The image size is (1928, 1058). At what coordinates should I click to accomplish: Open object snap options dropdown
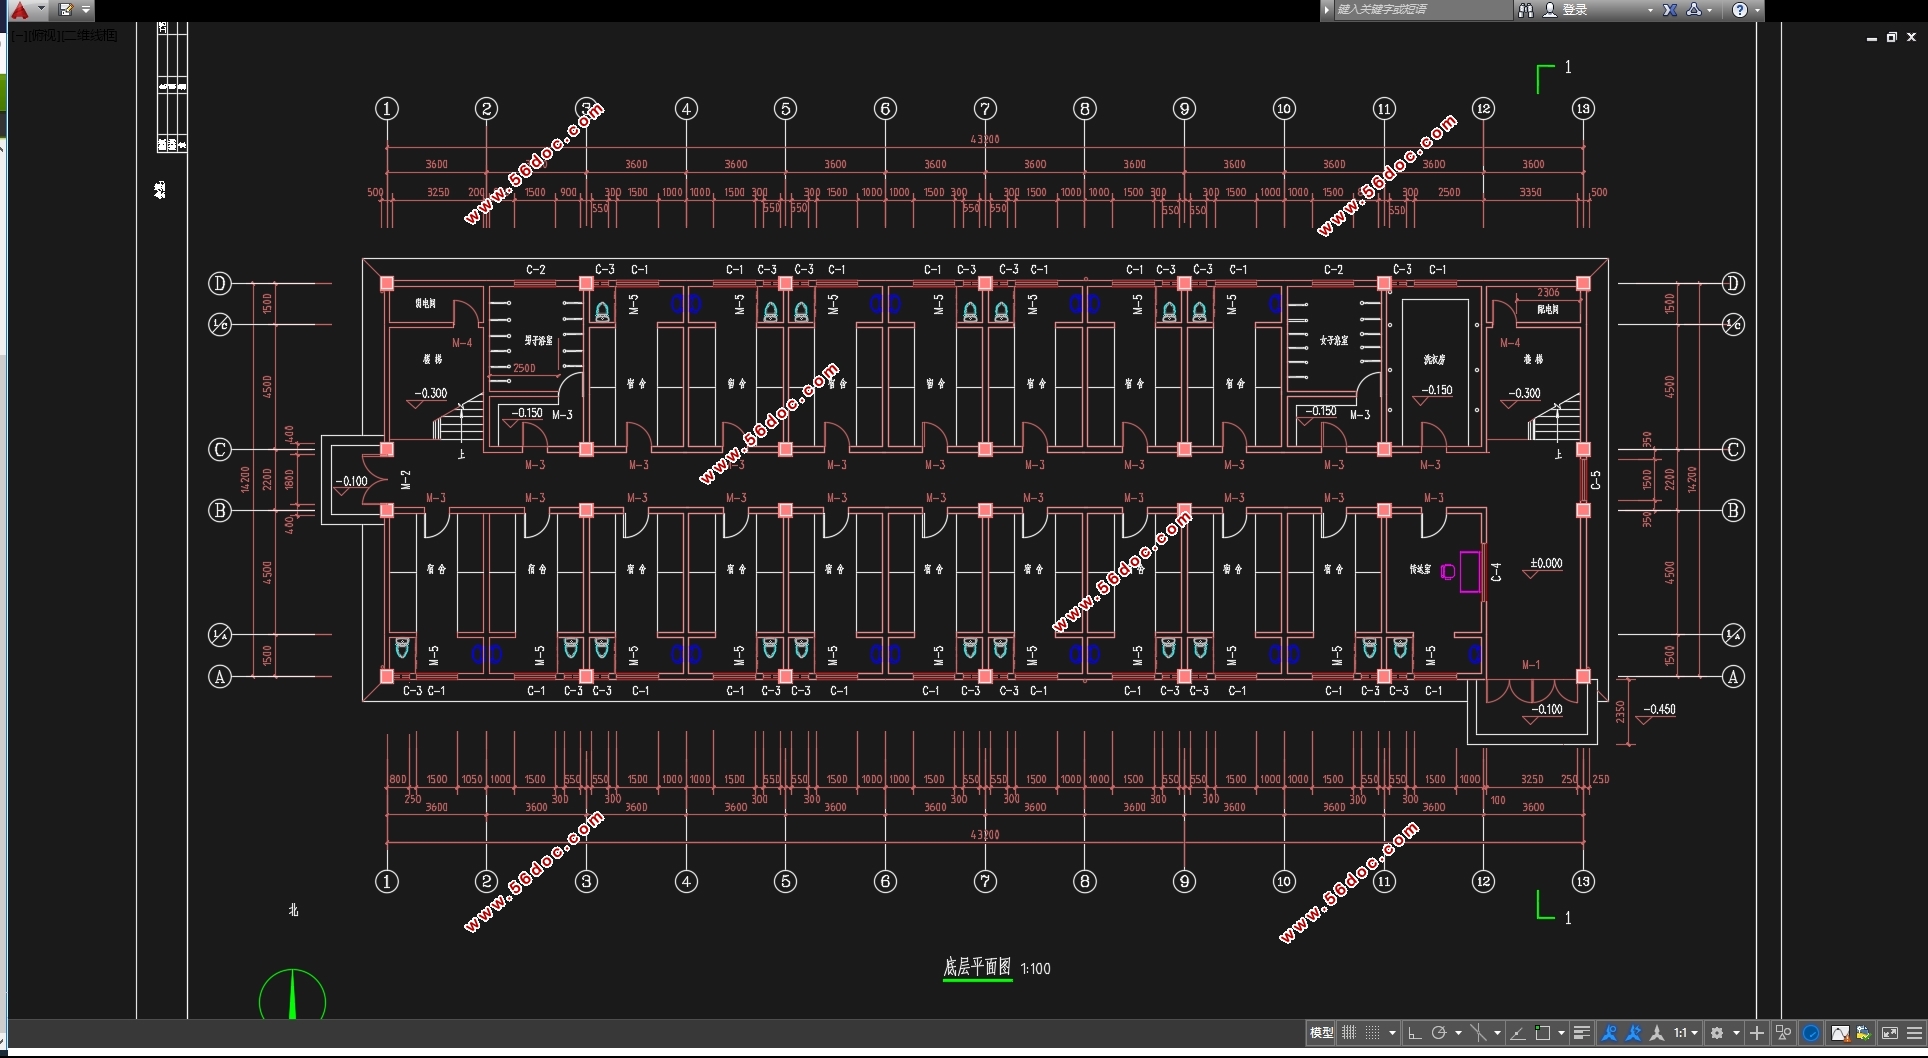(x=1561, y=1033)
